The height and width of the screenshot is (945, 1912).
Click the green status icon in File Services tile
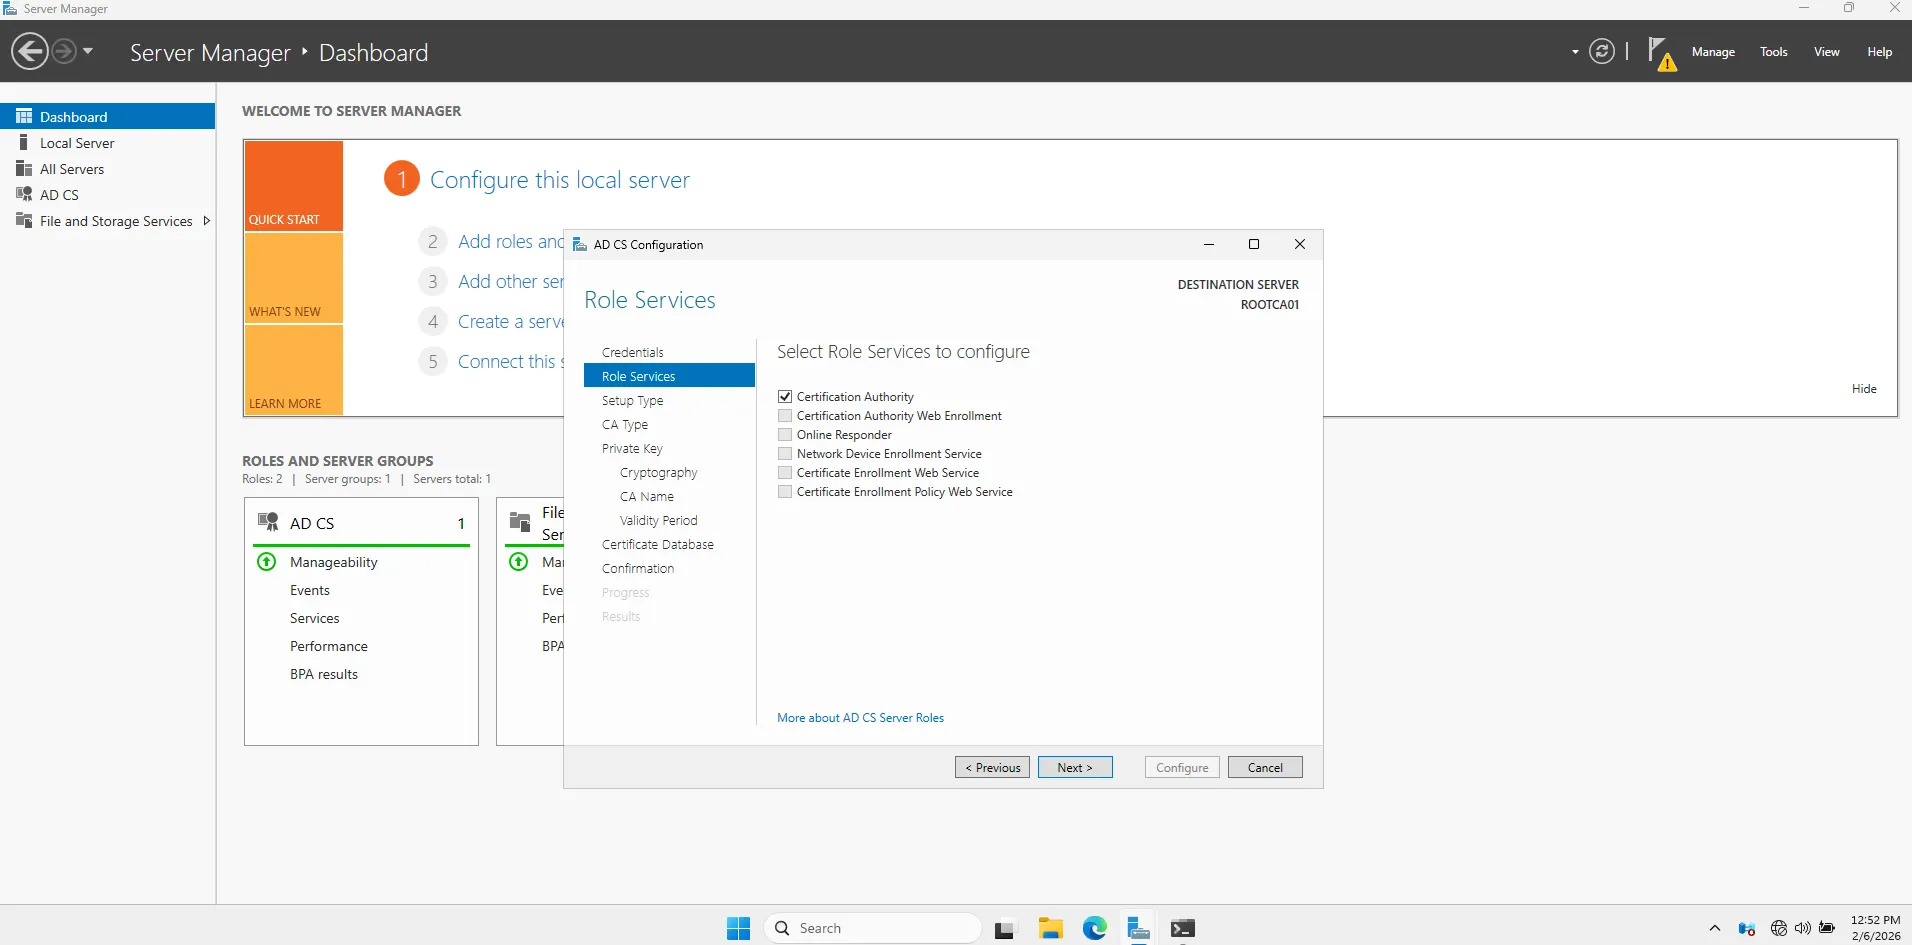(x=519, y=562)
